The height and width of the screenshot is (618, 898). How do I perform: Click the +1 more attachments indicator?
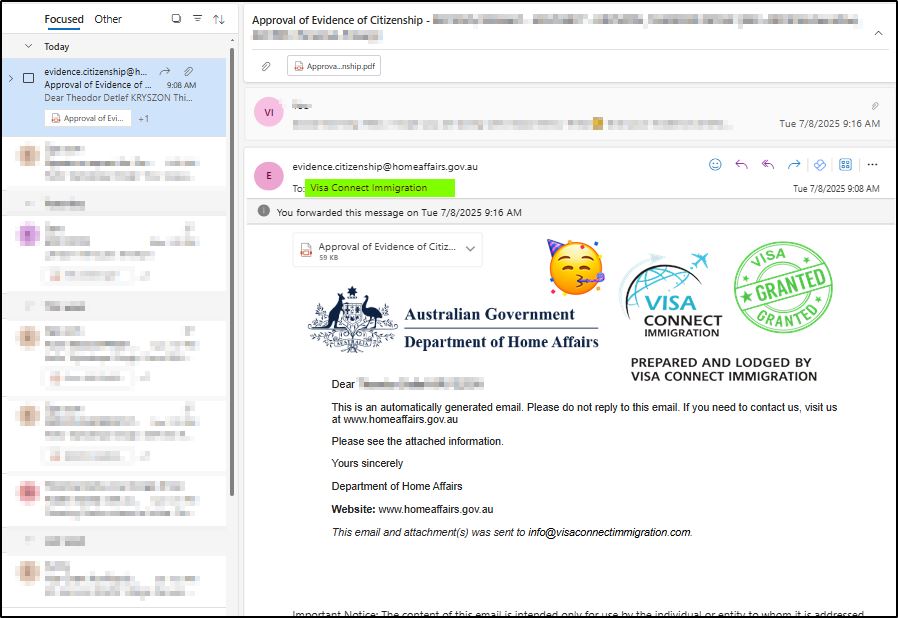point(143,119)
